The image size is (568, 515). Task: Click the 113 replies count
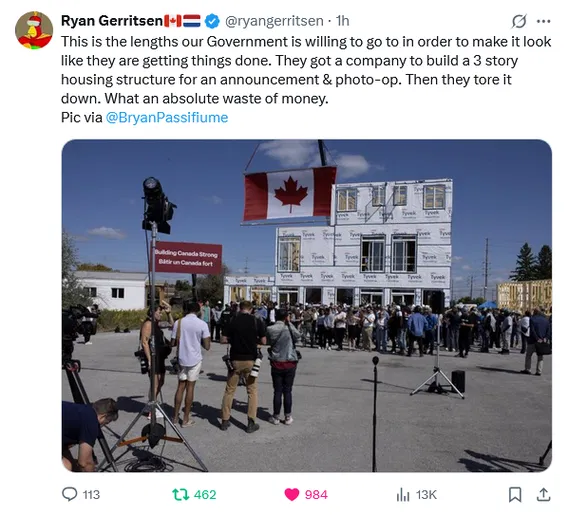click(x=91, y=494)
